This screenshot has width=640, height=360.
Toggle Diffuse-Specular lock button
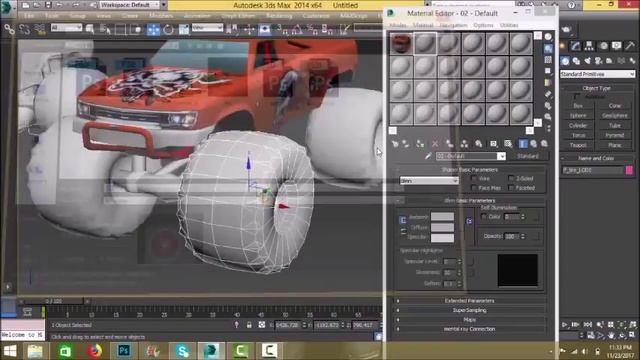403,232
